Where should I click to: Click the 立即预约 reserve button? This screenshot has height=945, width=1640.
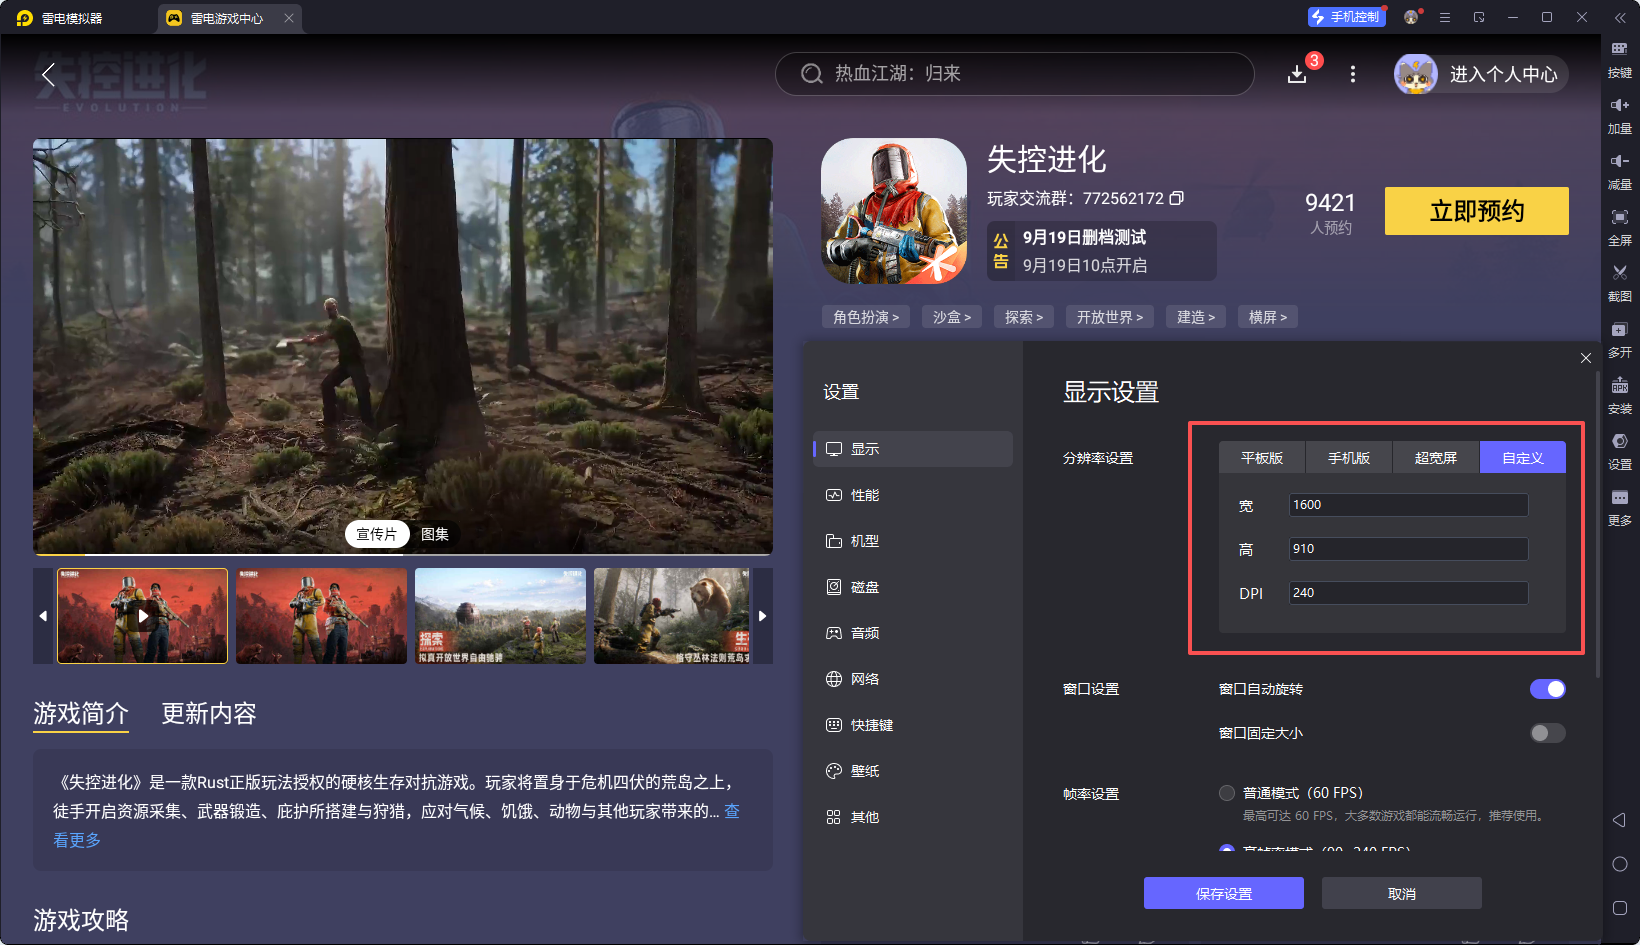point(1477,211)
